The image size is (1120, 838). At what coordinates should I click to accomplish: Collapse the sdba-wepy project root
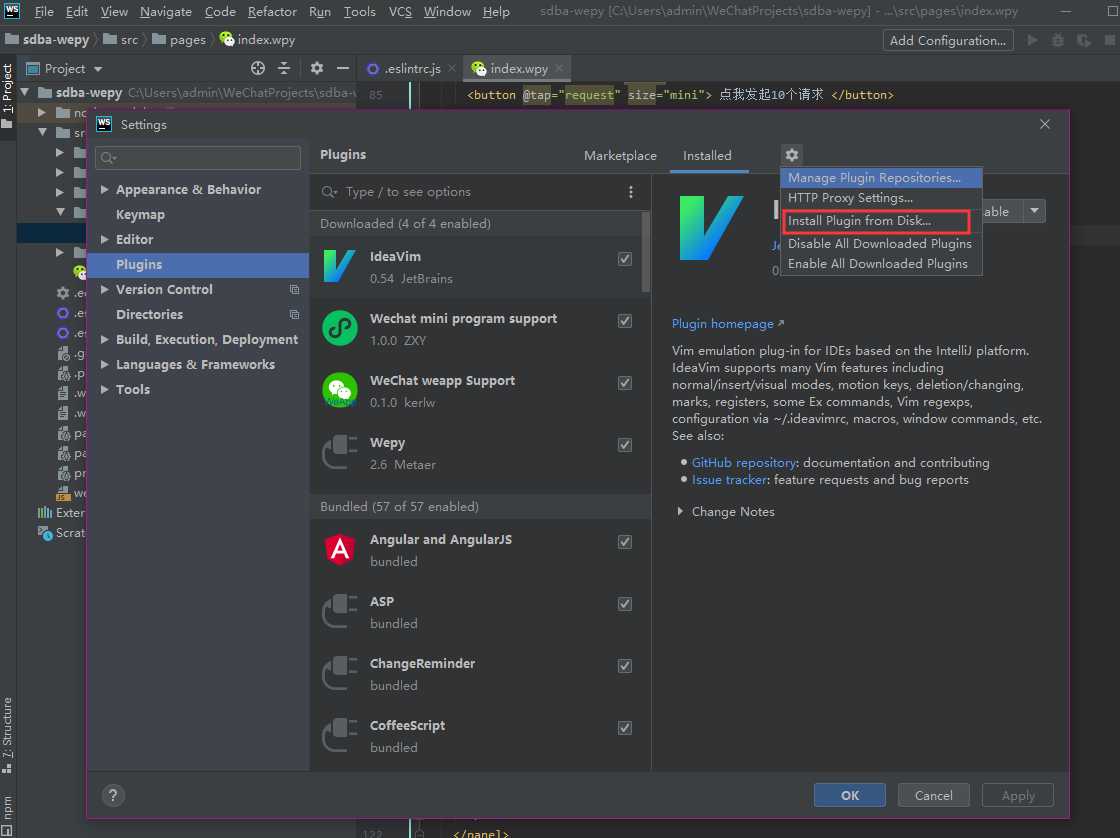coord(25,92)
